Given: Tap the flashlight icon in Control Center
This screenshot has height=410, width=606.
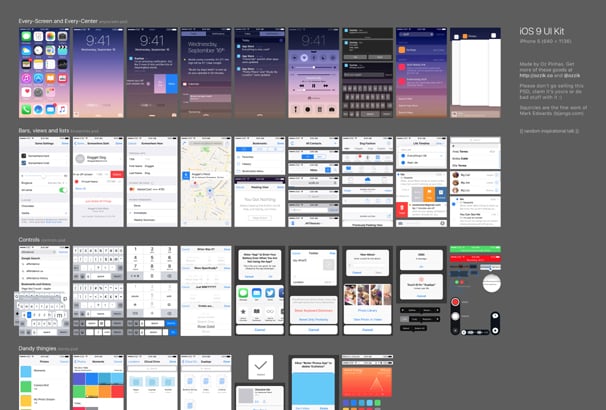Looking at the screenshot, I should click(x=296, y=109).
